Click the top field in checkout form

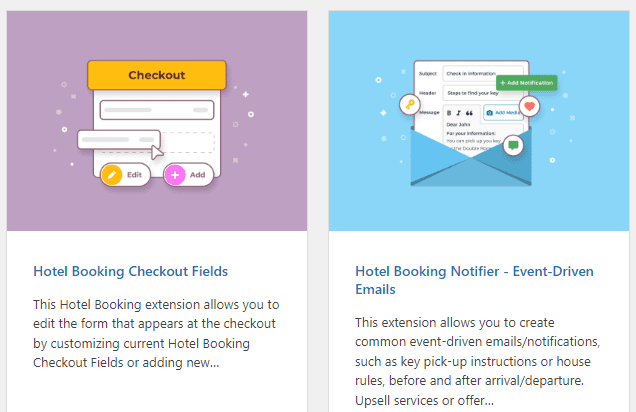click(x=156, y=108)
